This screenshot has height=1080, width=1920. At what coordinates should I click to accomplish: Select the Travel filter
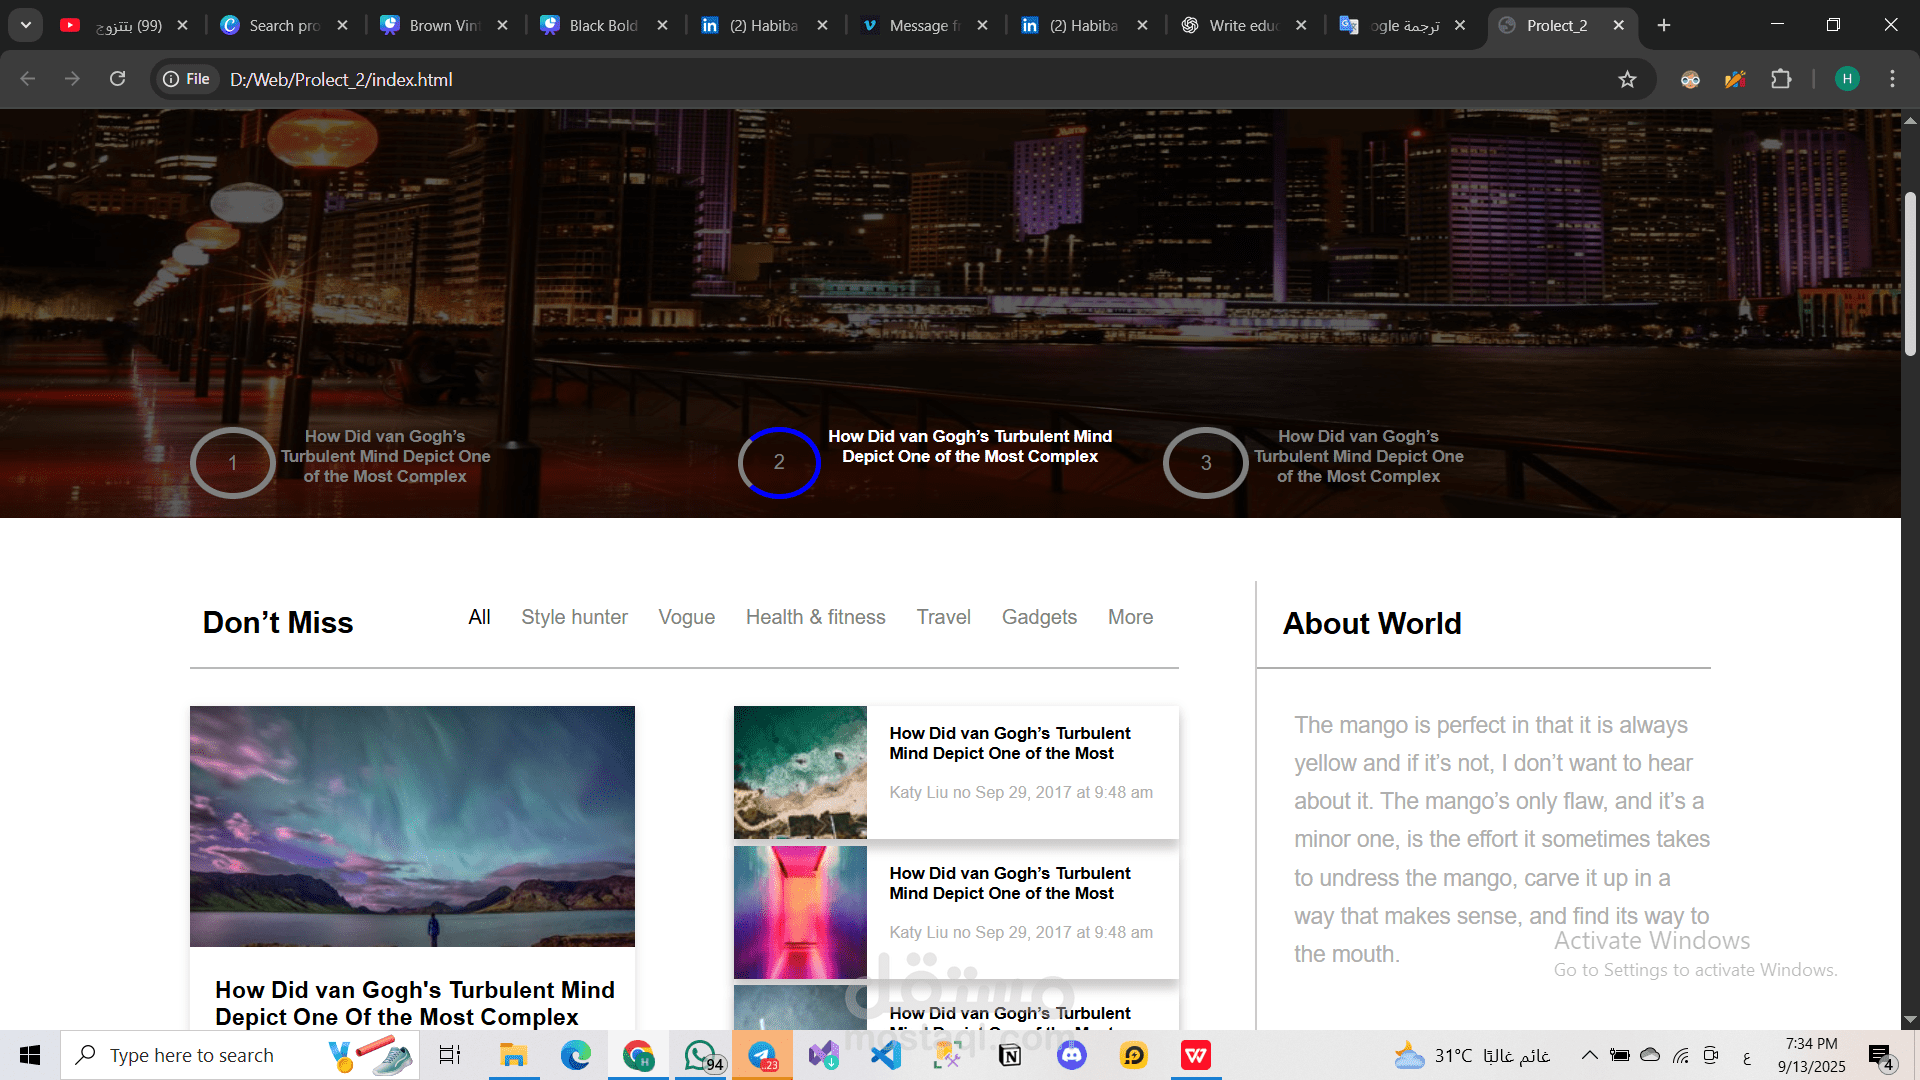pyautogui.click(x=943, y=617)
